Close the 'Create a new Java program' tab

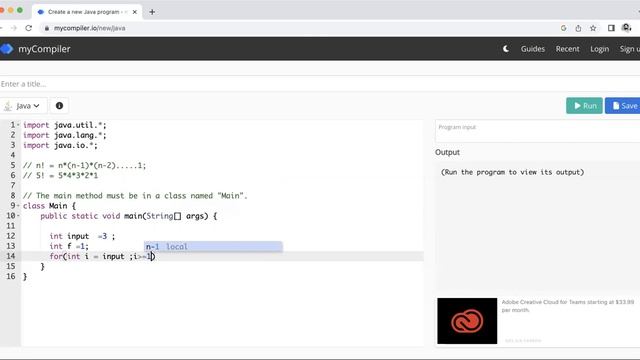[x=135, y=12]
